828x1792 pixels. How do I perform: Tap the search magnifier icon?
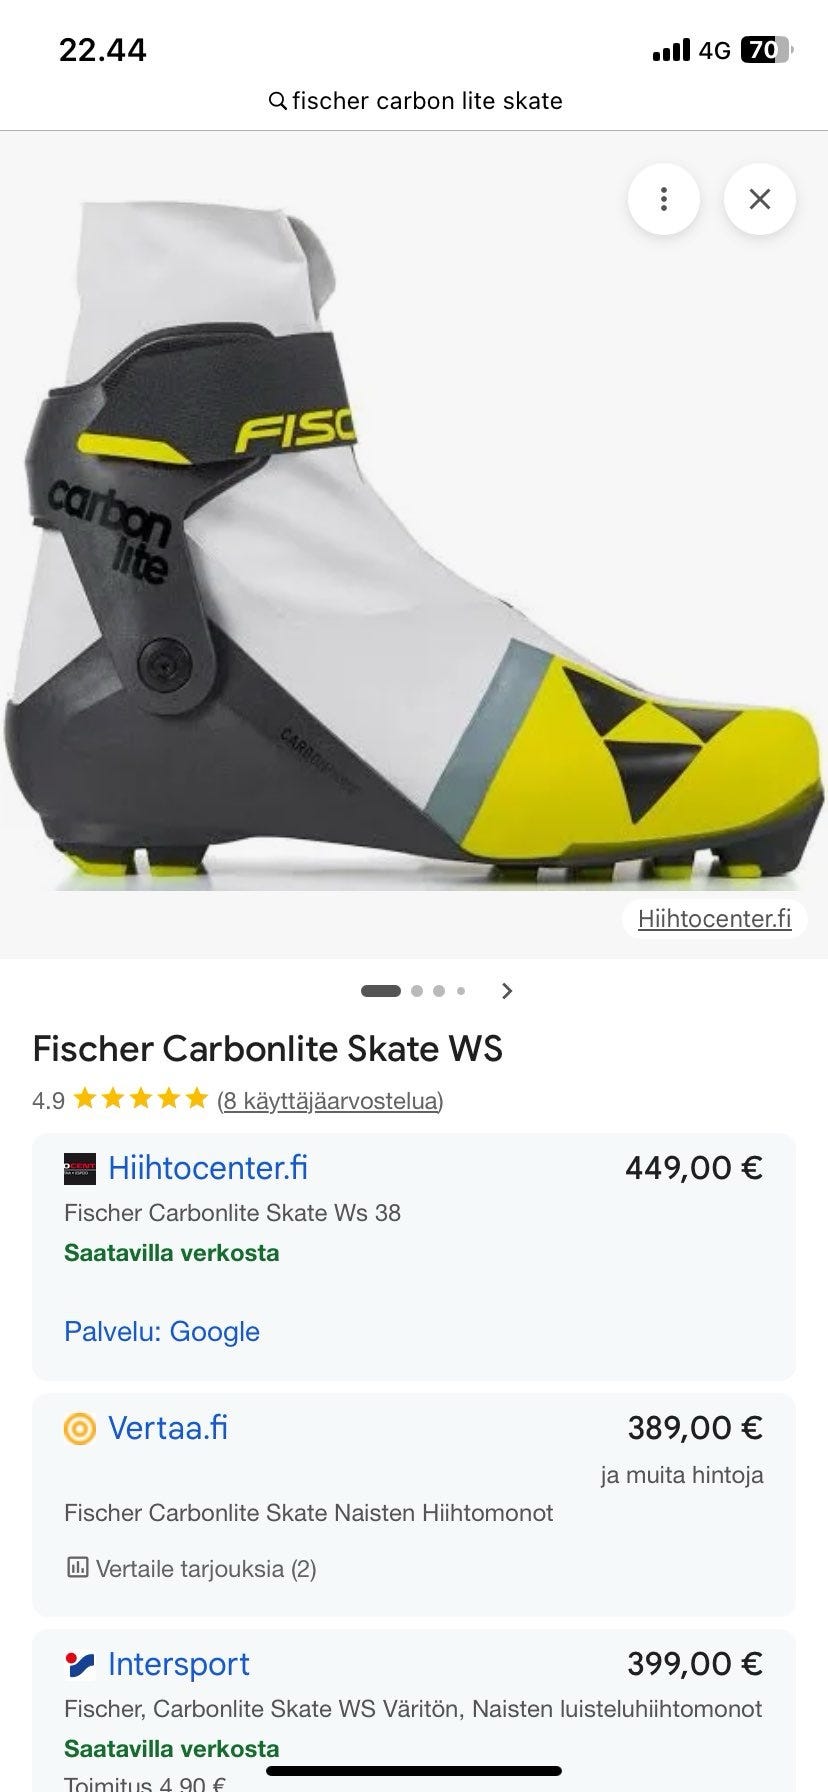pos(278,101)
